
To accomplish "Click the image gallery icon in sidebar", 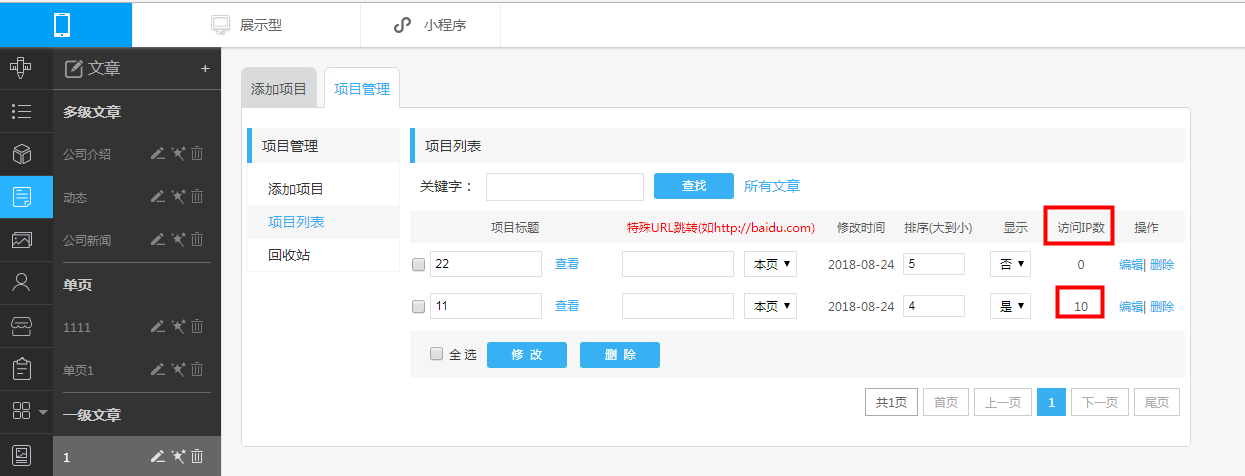I will 21,240.
